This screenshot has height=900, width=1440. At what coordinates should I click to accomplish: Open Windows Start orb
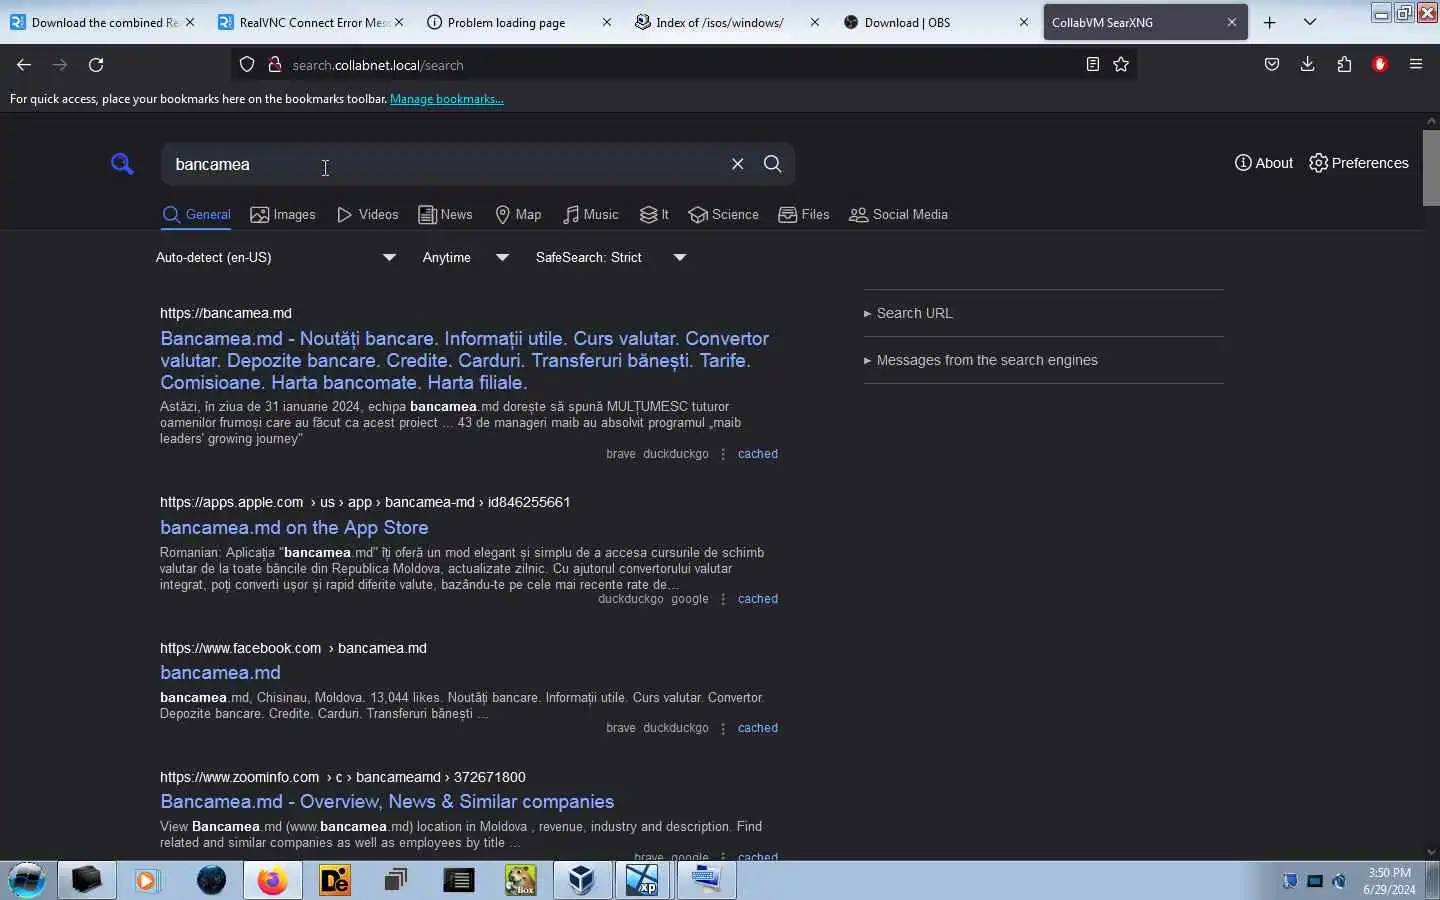tap(27, 880)
